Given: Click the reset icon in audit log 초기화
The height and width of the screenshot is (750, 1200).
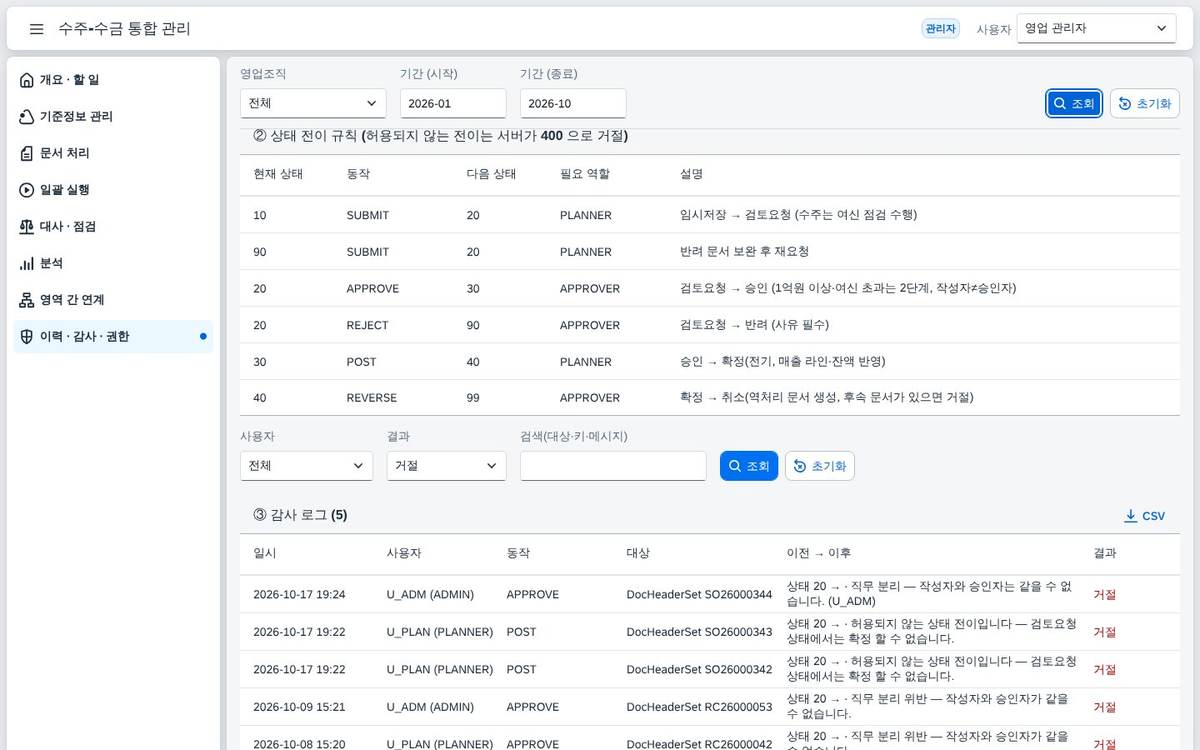Looking at the screenshot, I should 801,466.
